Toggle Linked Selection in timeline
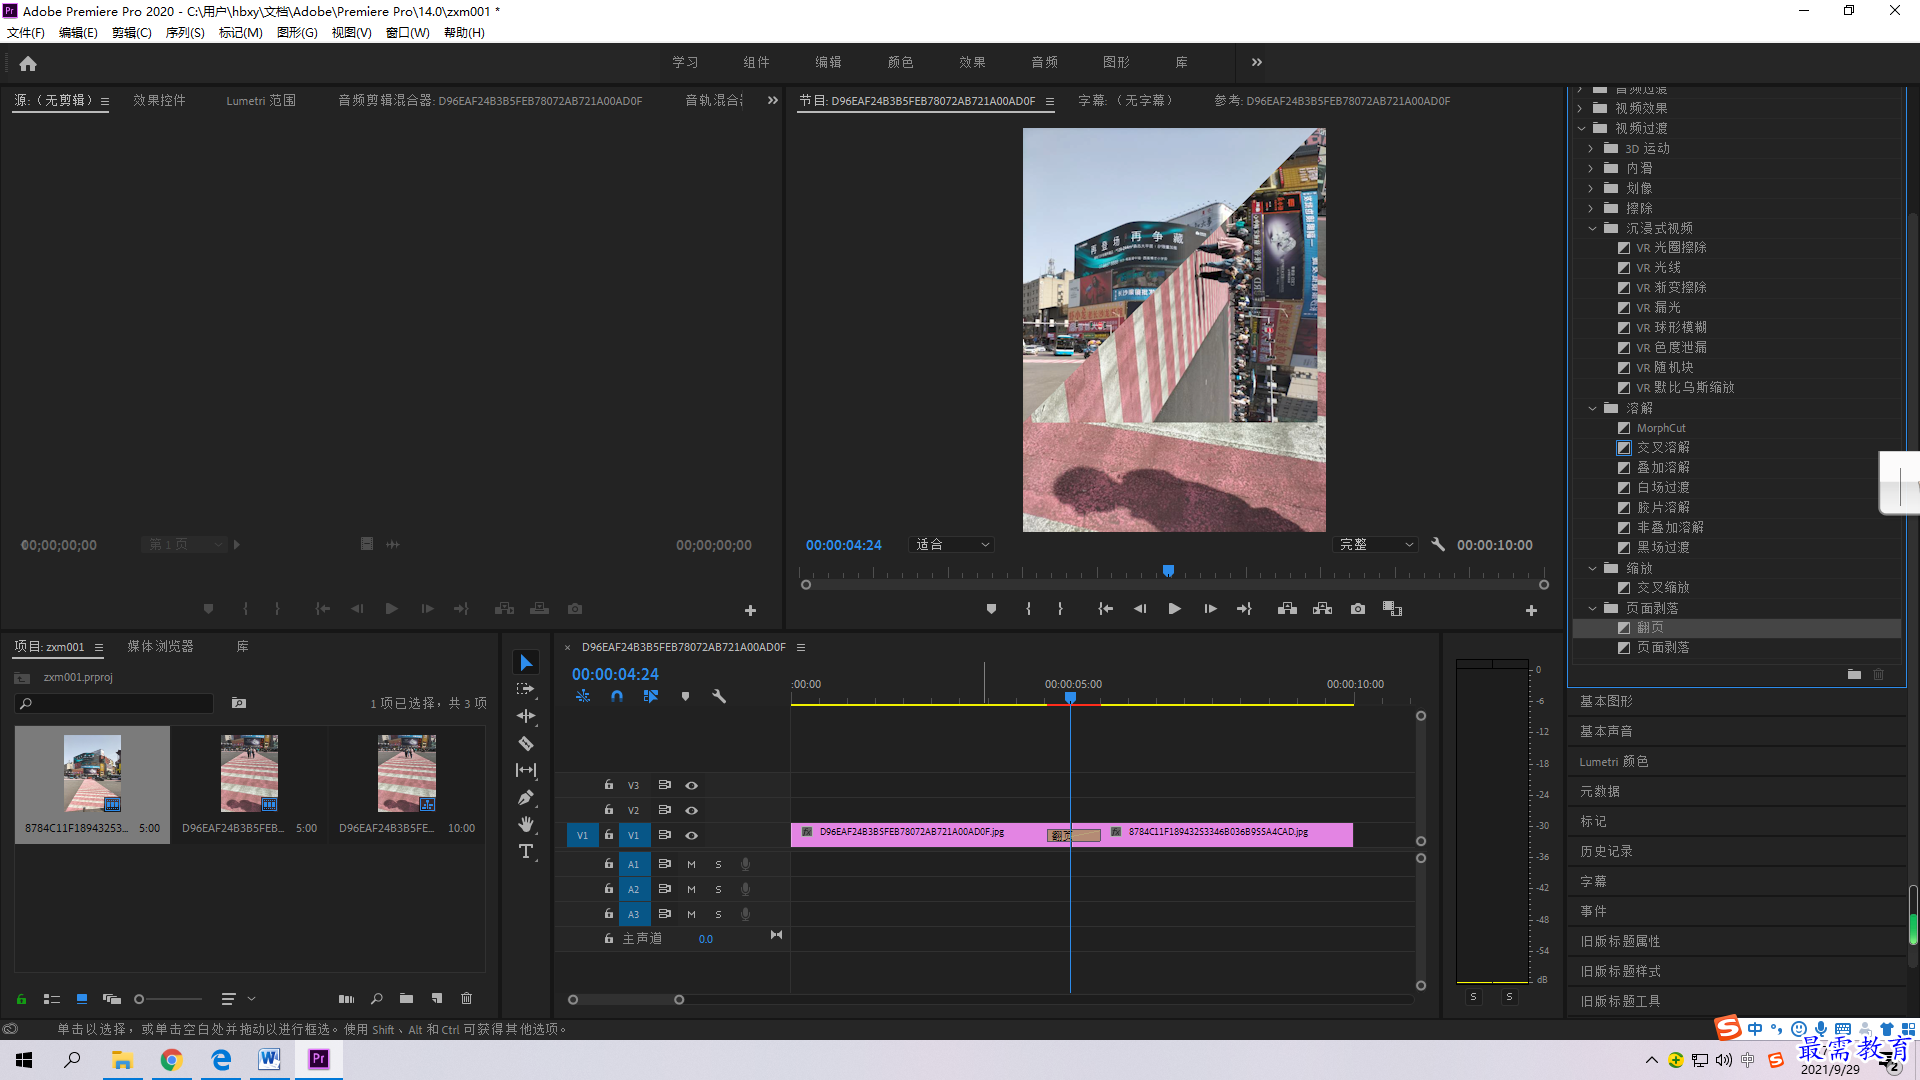Screen dimensions: 1920x1080 [x=651, y=696]
